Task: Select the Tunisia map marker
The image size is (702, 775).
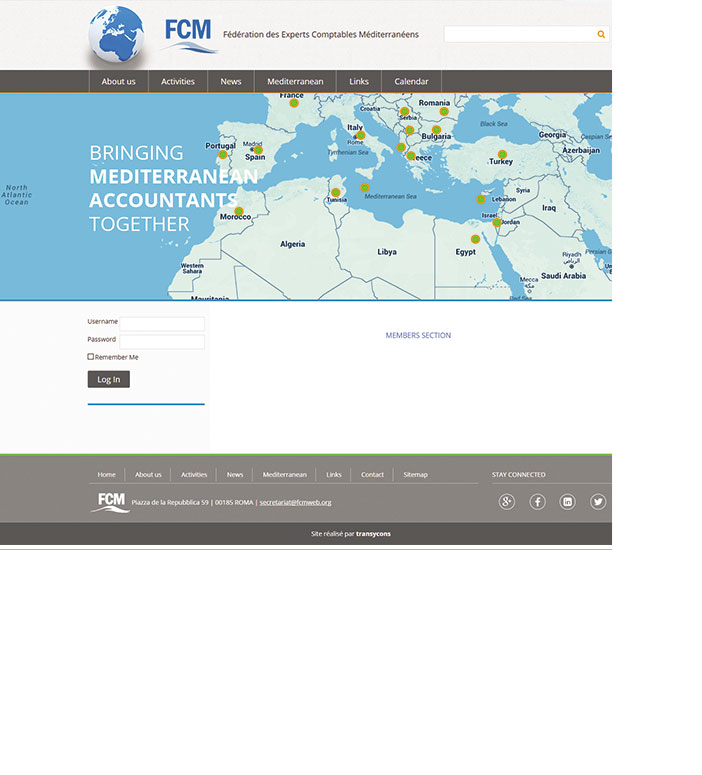Action: (336, 192)
